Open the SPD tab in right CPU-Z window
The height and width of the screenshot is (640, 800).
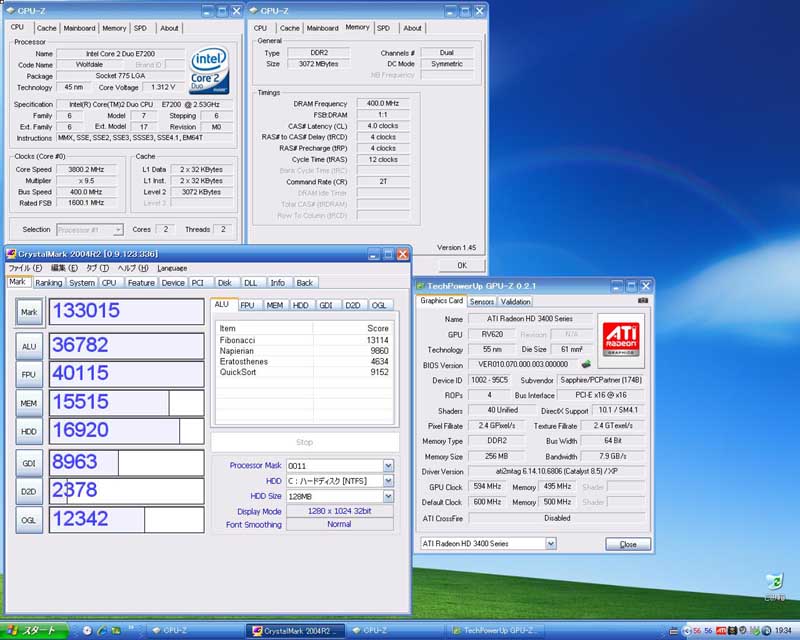point(384,28)
